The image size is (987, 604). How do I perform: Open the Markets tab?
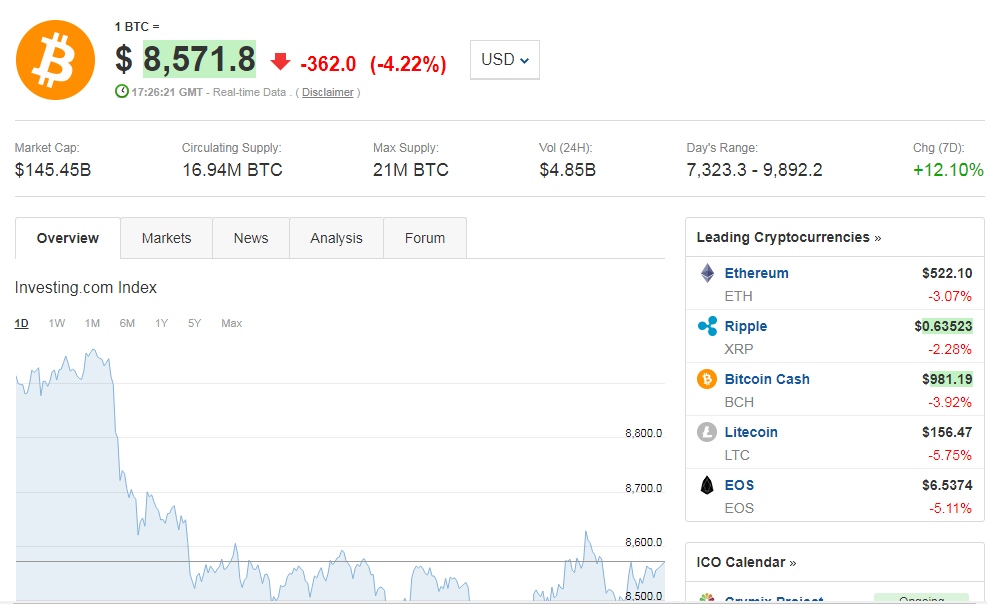click(166, 238)
